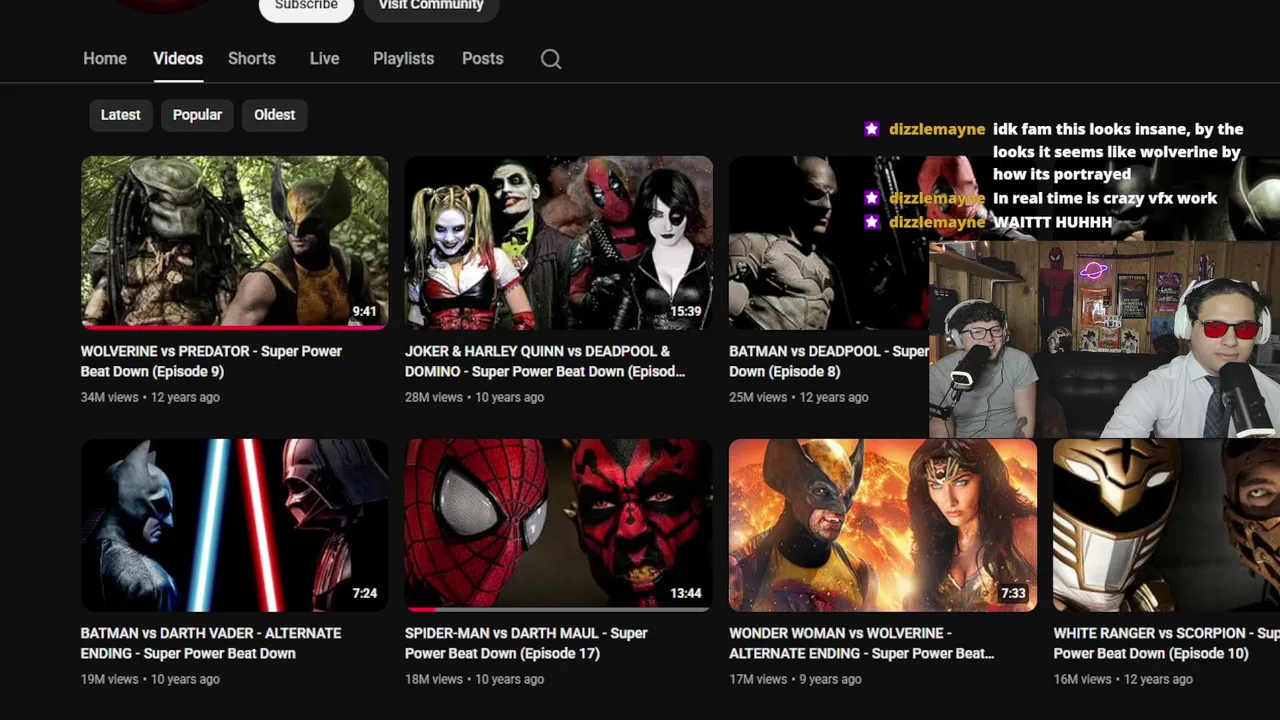The height and width of the screenshot is (720, 1280).
Task: Open Wonder Woman vs Wolverine thumbnail
Action: tap(883, 525)
